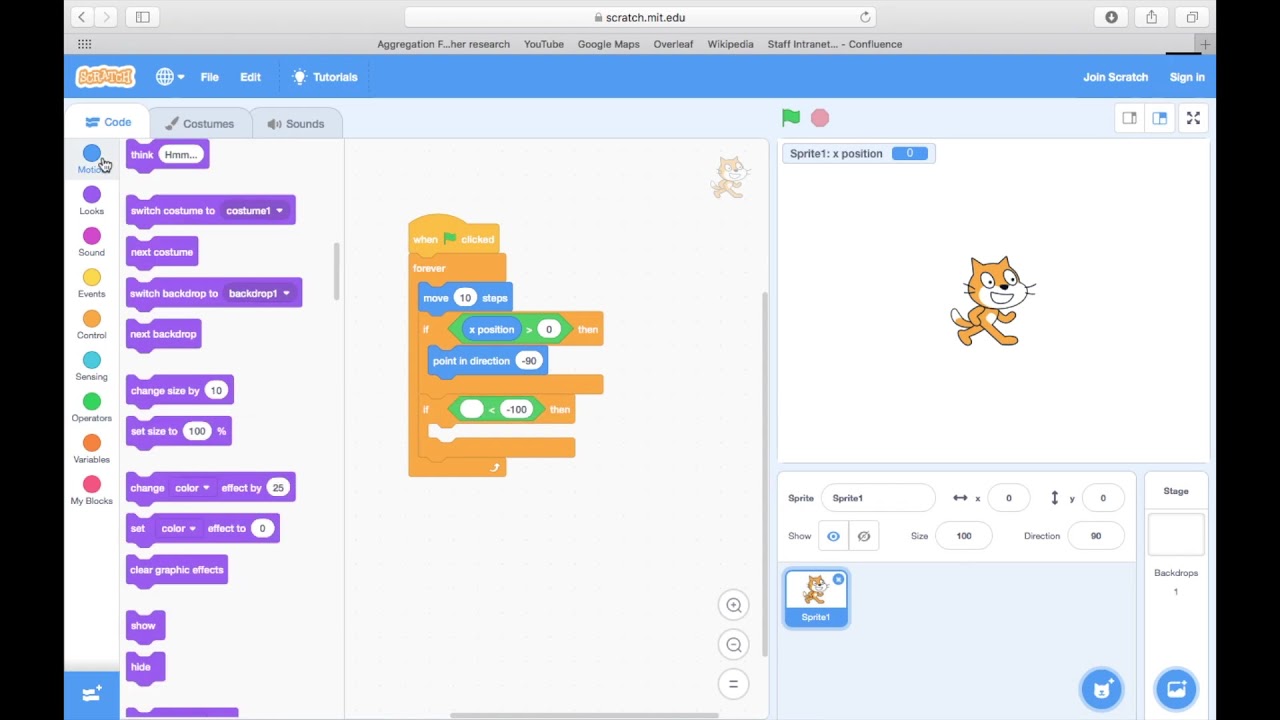Select the Sensing block category
This screenshot has height=720, width=1280.
[91, 367]
